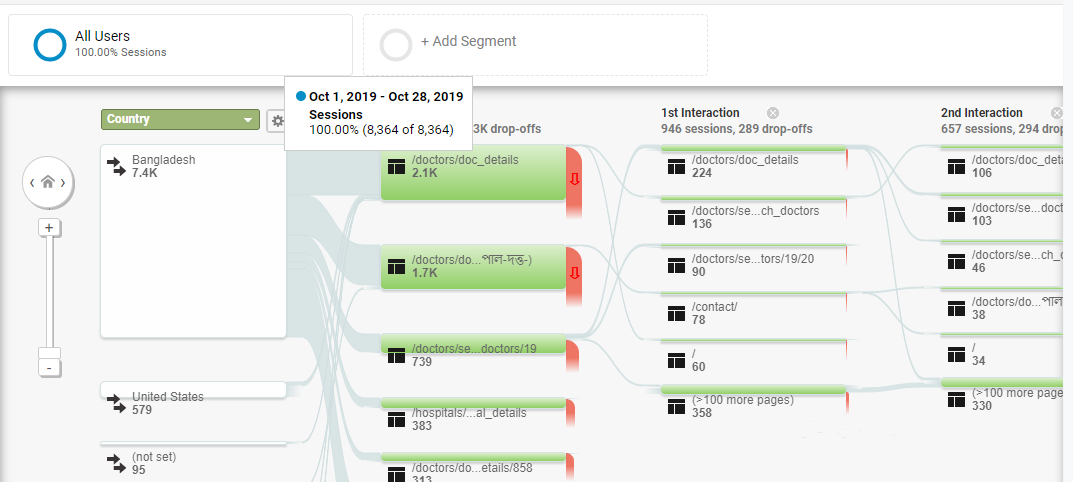
Task: Click the Bangladesh traffic arrows icon
Action: 116,166
